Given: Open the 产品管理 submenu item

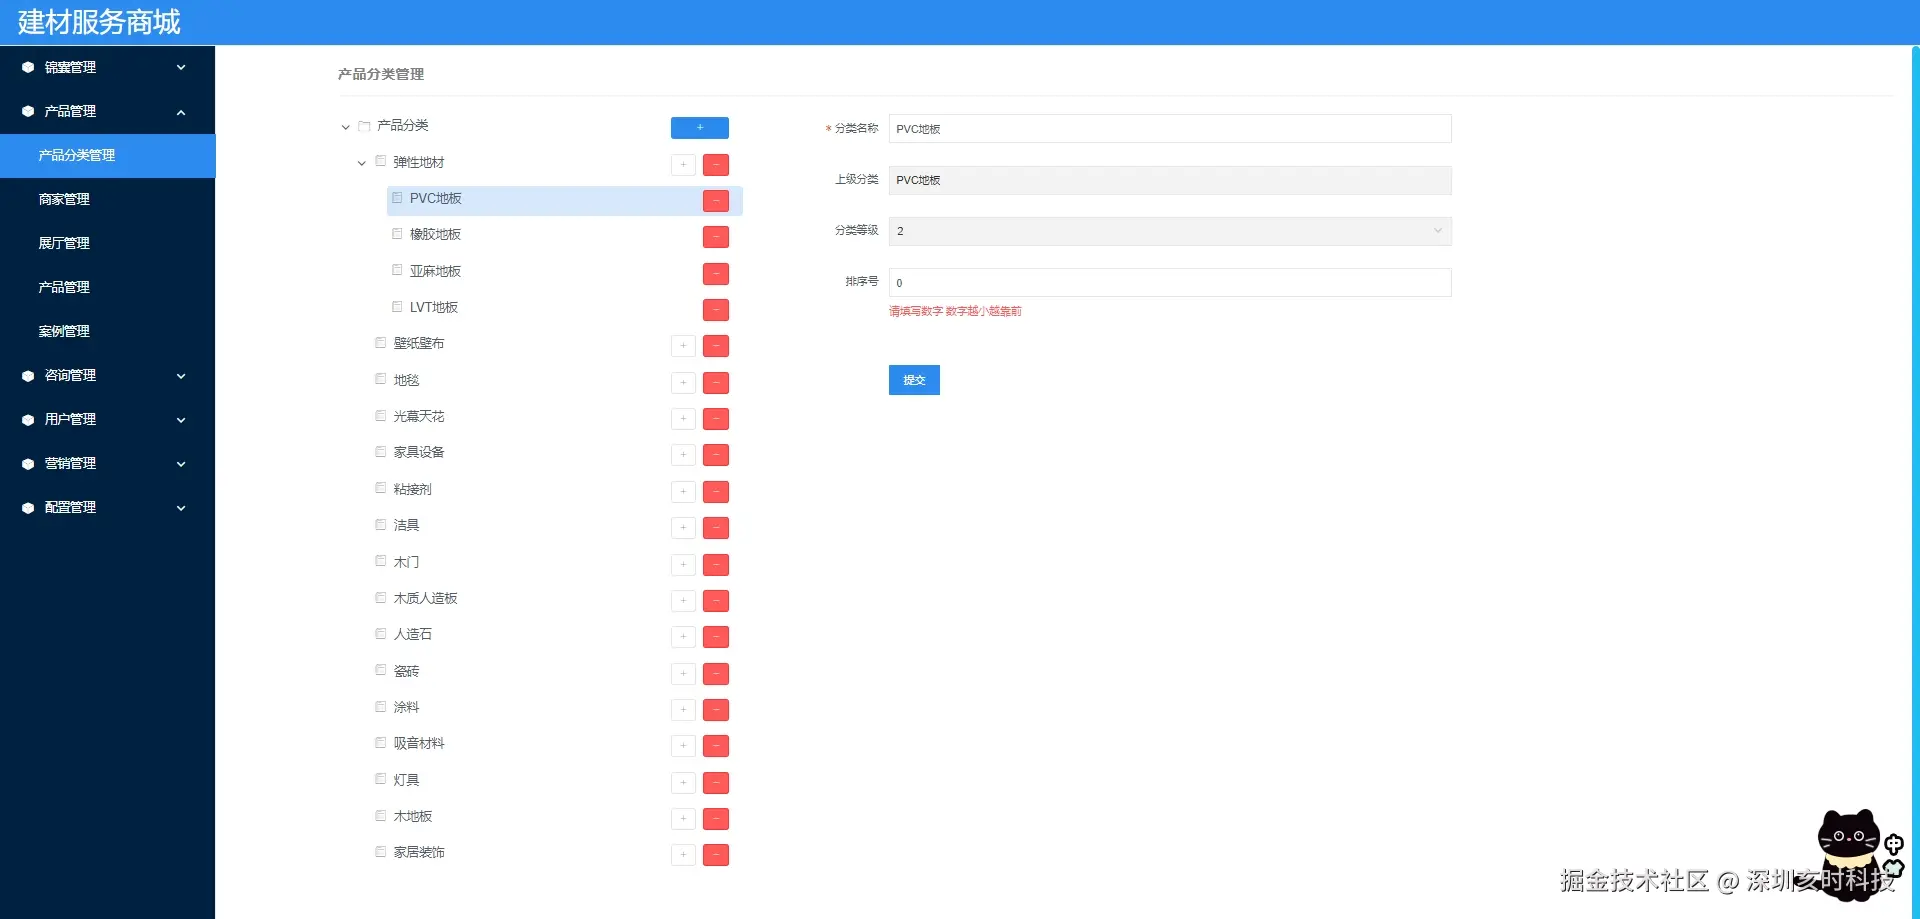Looking at the screenshot, I should [107, 287].
